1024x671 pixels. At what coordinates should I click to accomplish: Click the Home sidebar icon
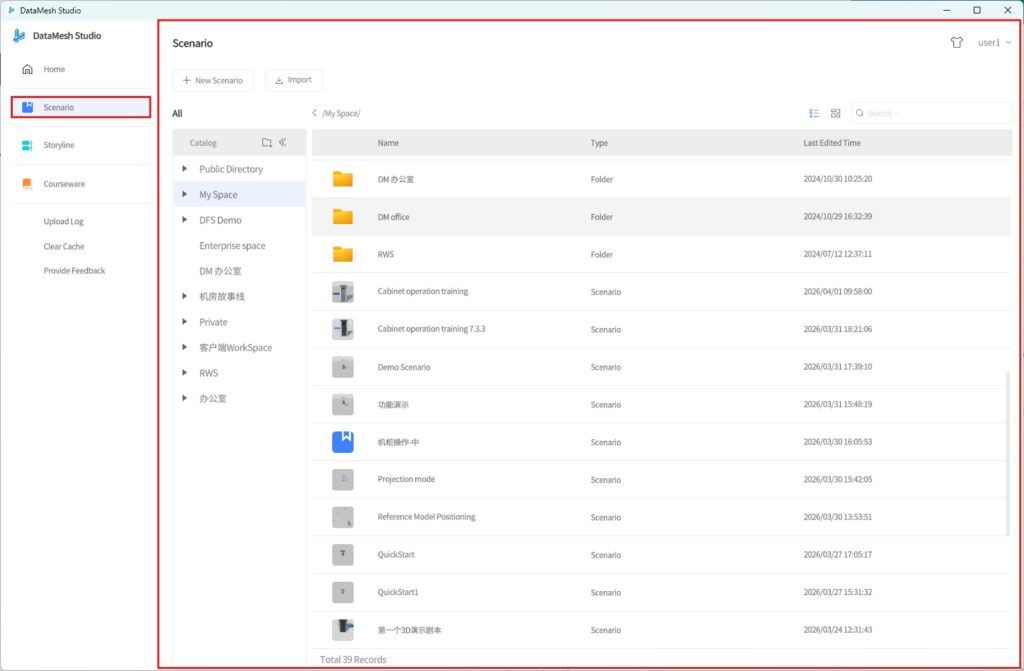point(28,69)
